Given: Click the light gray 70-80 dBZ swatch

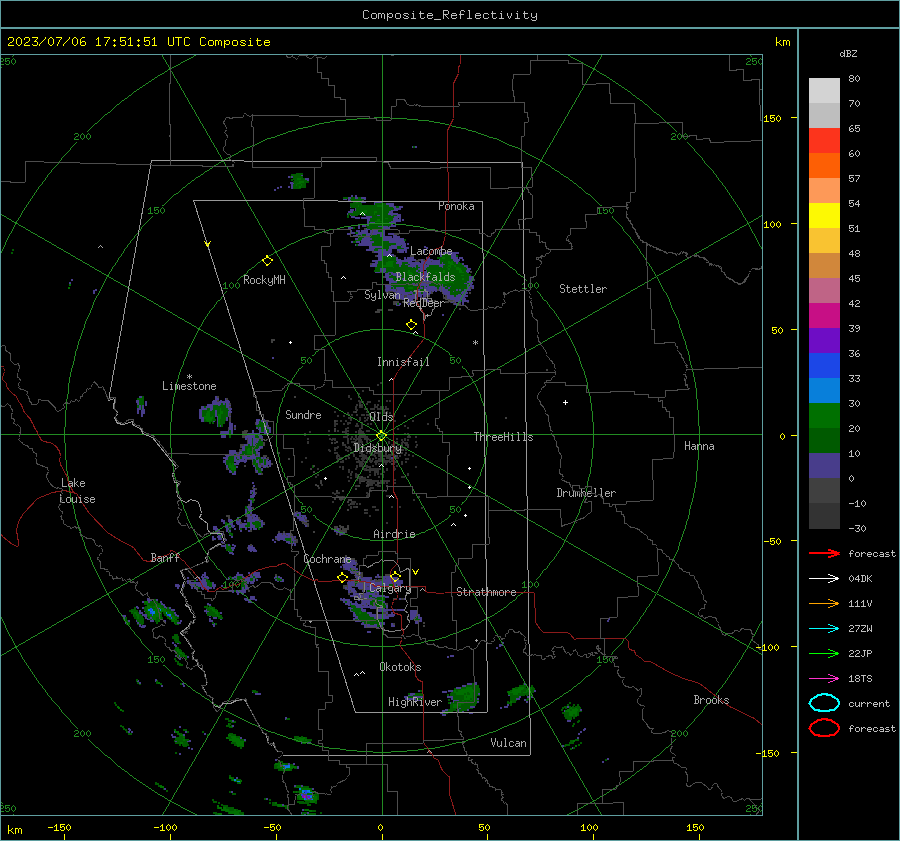Looking at the screenshot, I should click(x=824, y=91).
